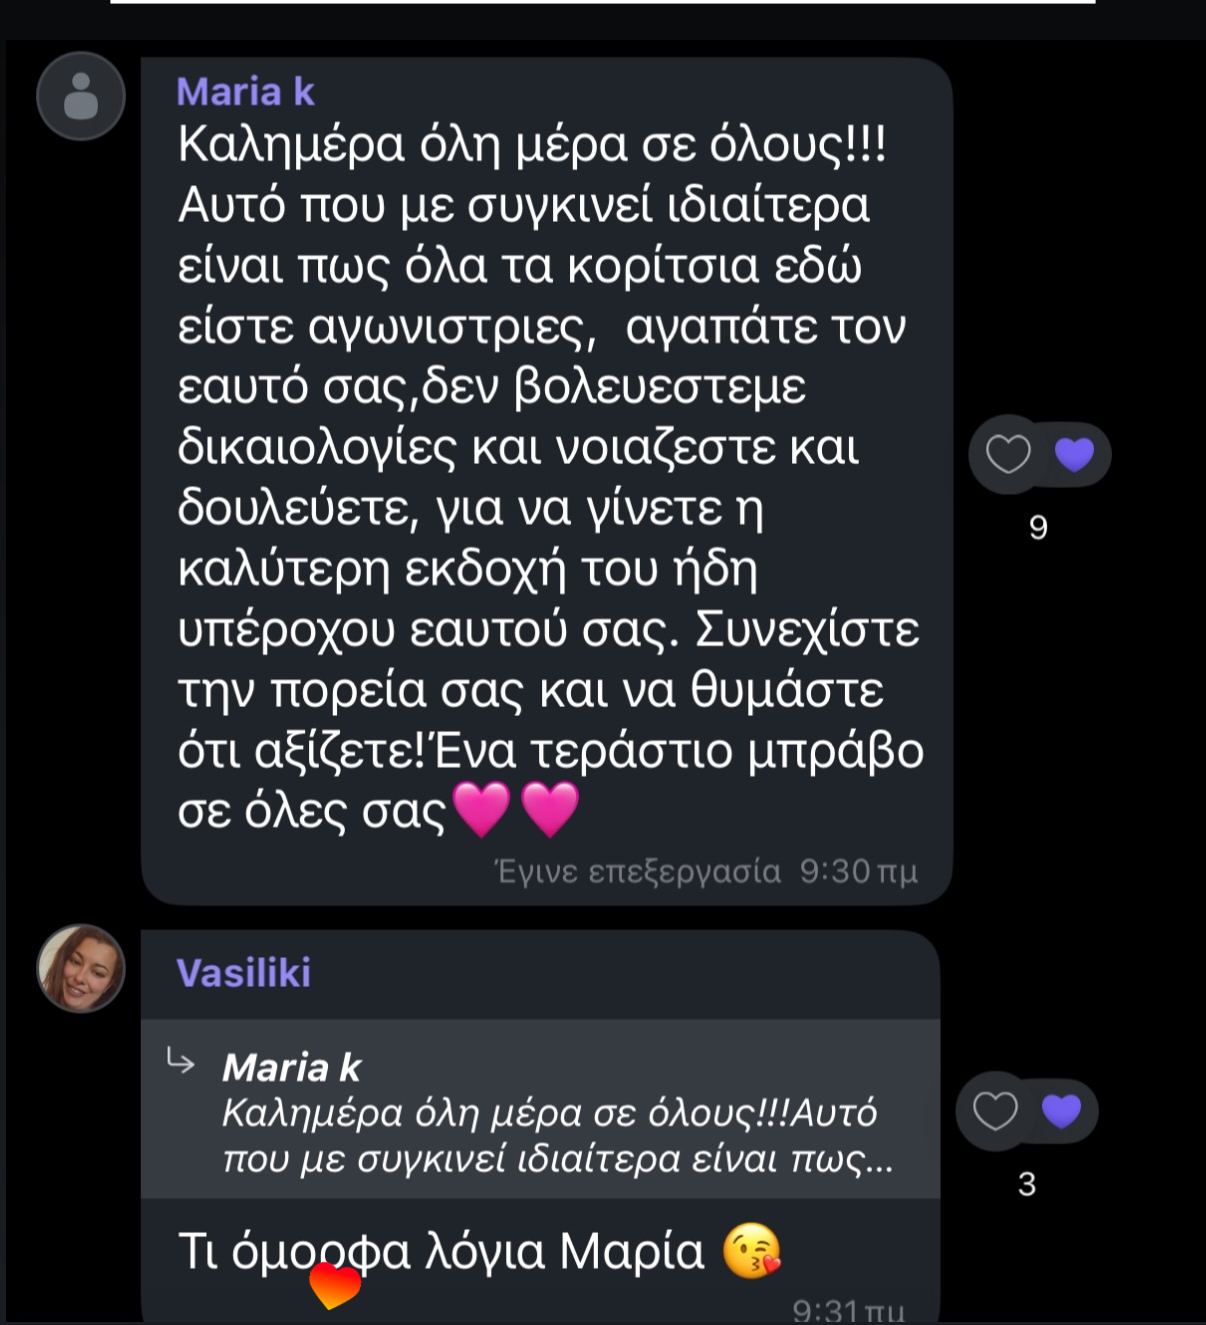The height and width of the screenshot is (1325, 1206).
Task: Open Vasiliki's profile photo
Action: [81, 968]
